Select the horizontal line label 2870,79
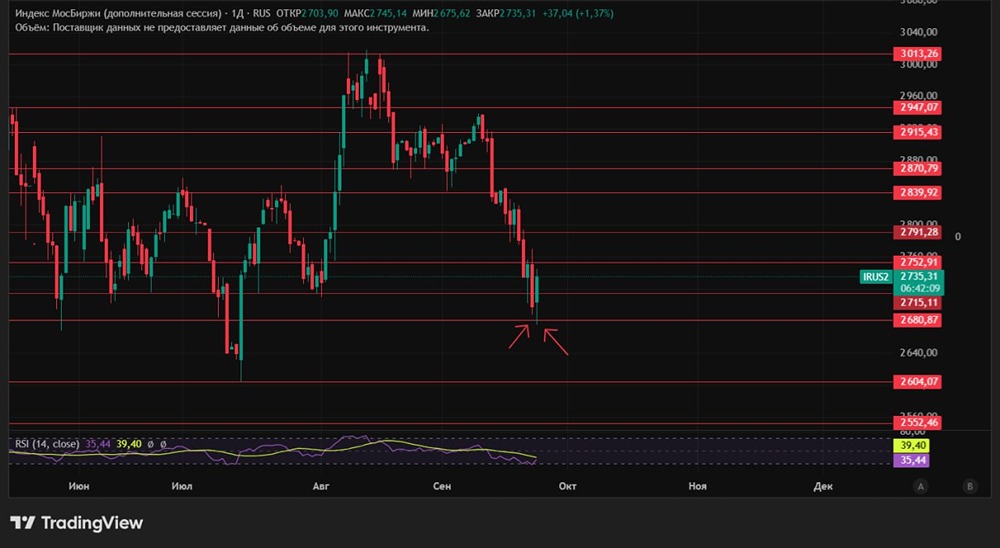Screen dimensions: 1000x548 (917, 168)
